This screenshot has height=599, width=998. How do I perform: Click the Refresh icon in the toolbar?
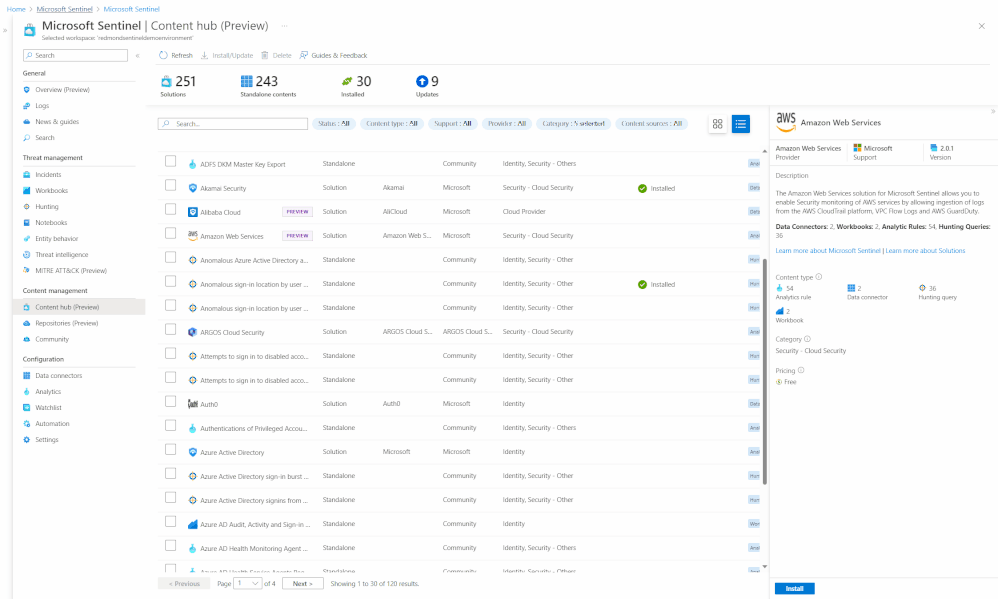(x=164, y=55)
